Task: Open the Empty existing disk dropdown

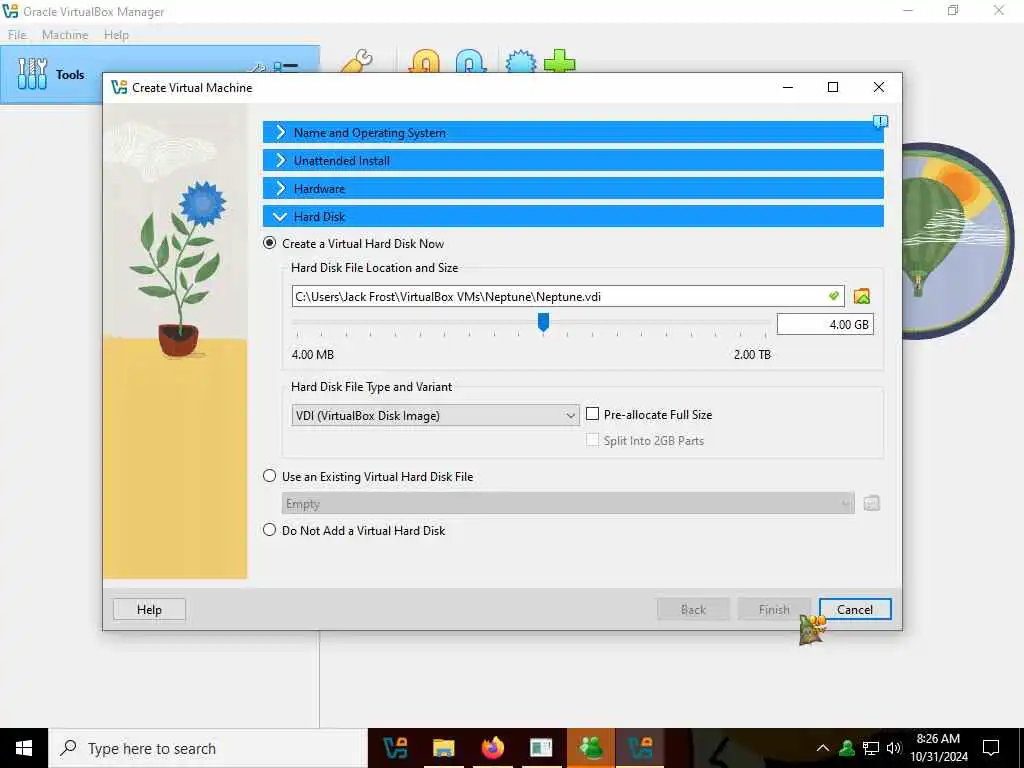Action: point(568,504)
